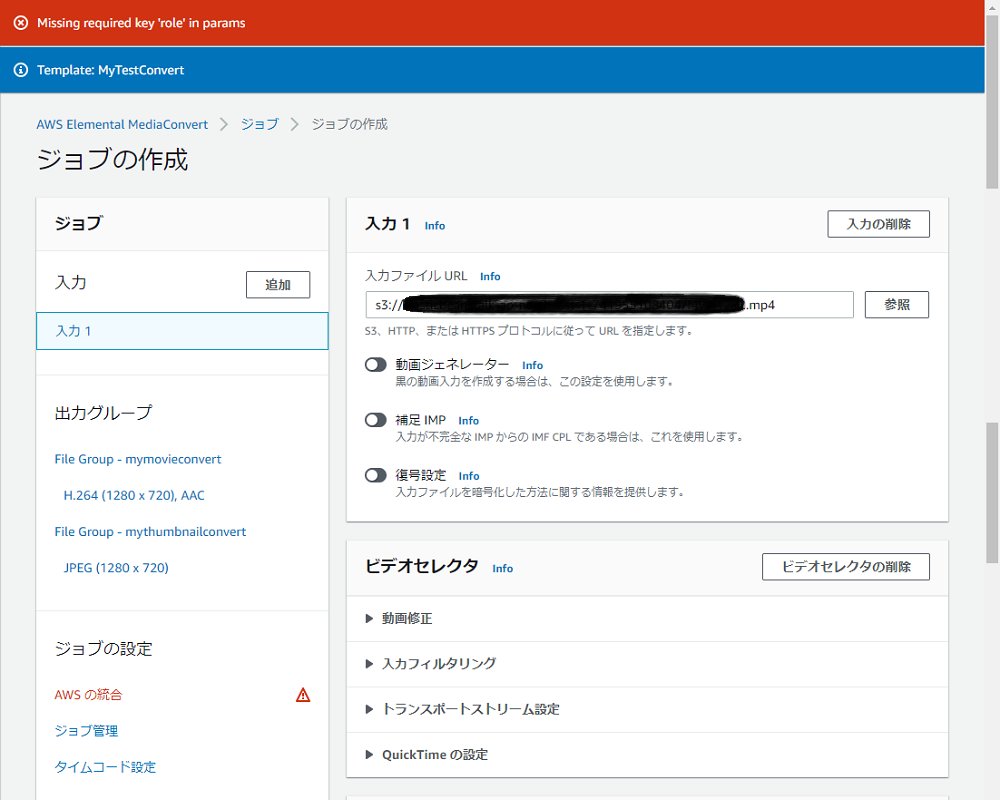Click the 追加 button to add input
Screen dimensions: 1000x800
click(x=278, y=285)
